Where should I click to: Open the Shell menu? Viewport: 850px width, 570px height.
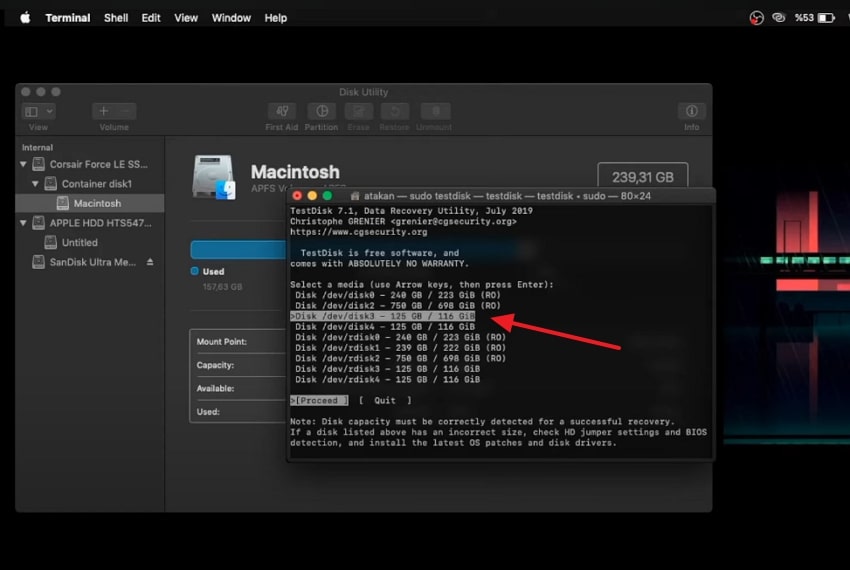coord(116,18)
